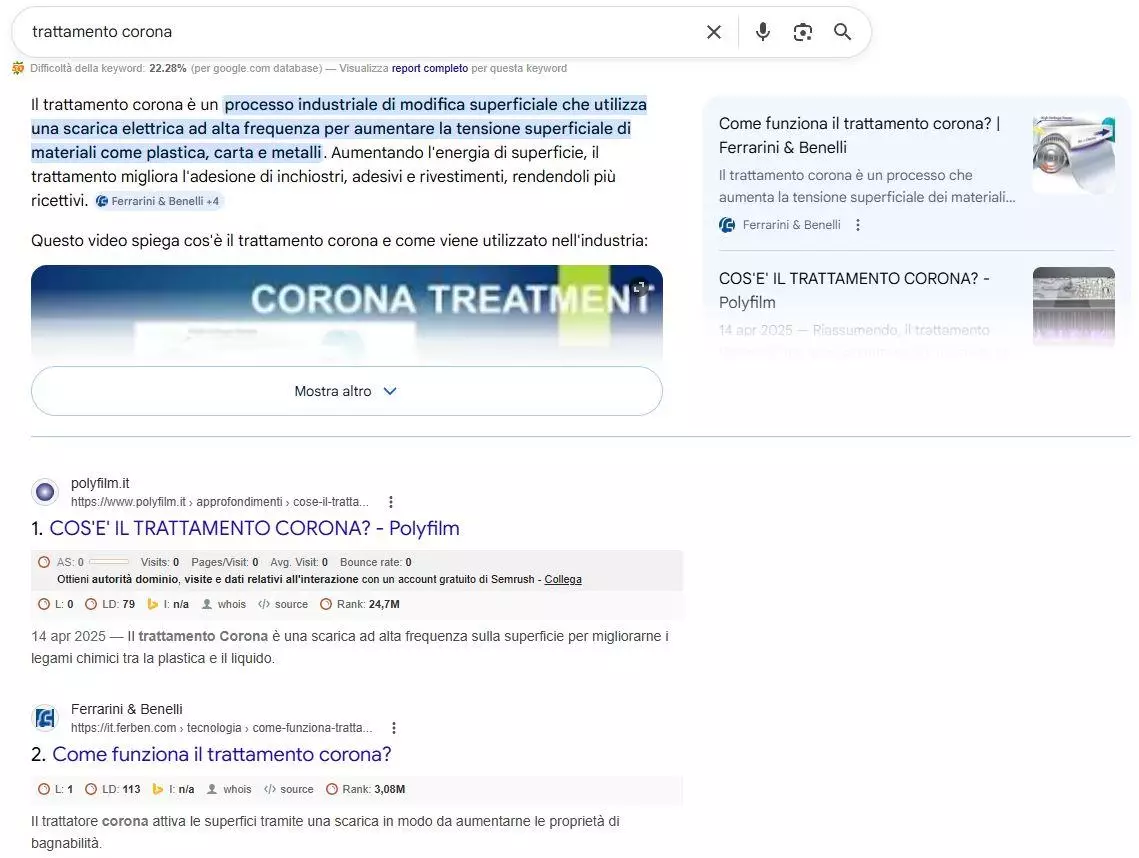Click the 'polyfilm.it' site name
Screen dimensions: 1139x858
[x=100, y=483]
